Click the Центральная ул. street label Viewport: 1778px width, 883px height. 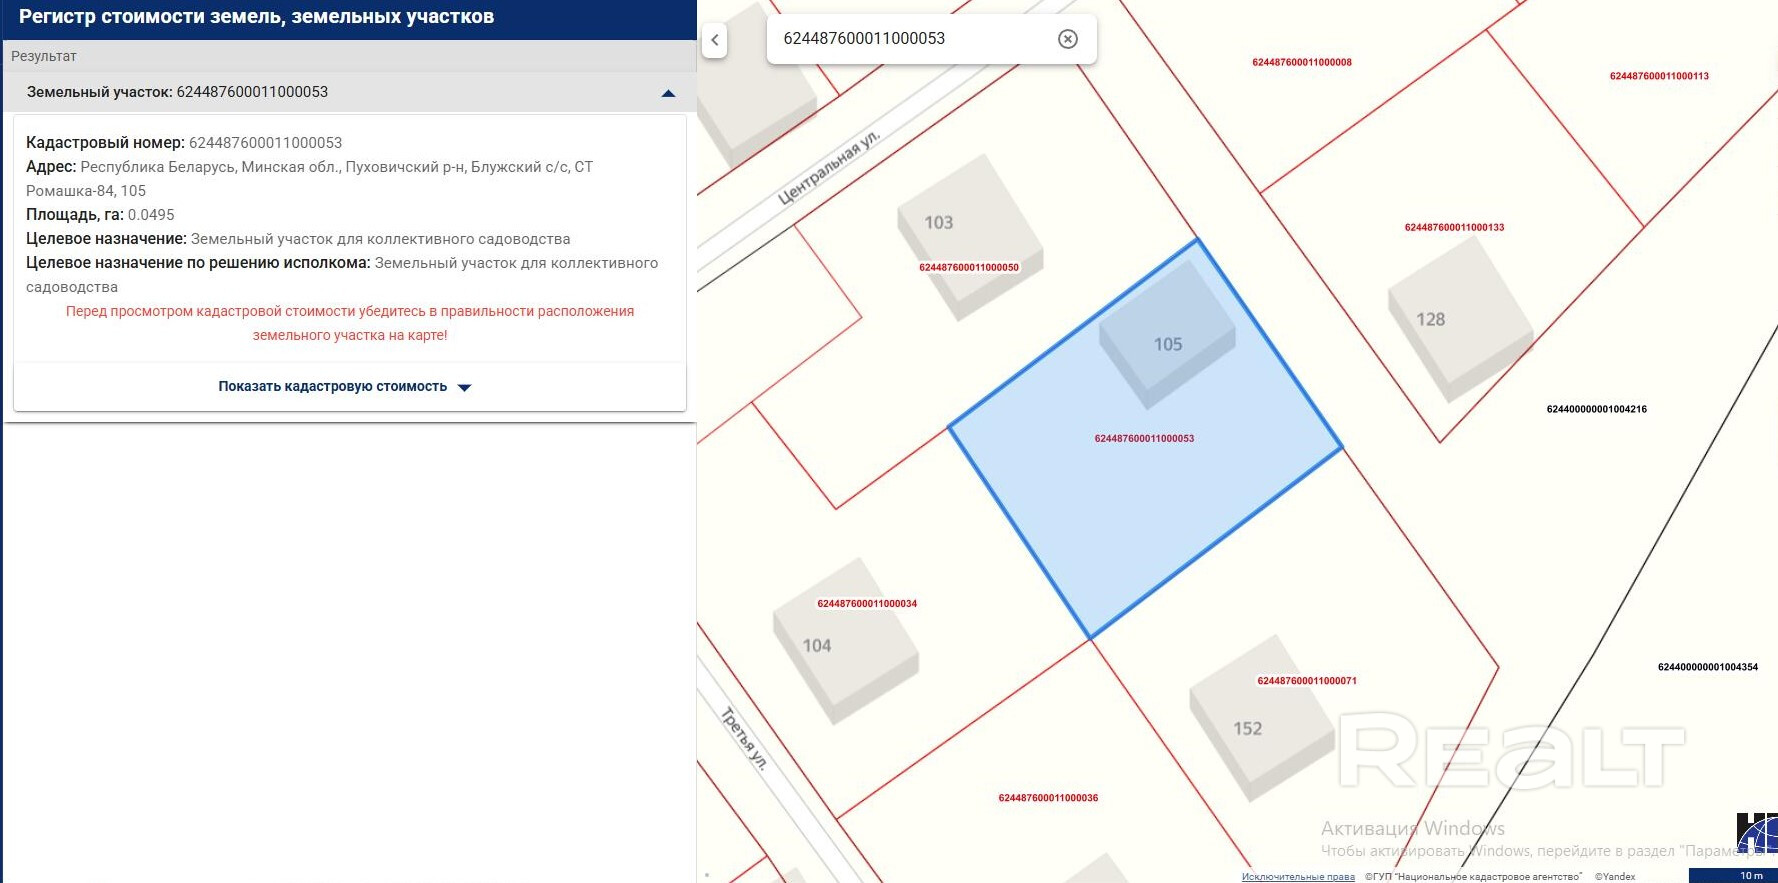pos(828,168)
